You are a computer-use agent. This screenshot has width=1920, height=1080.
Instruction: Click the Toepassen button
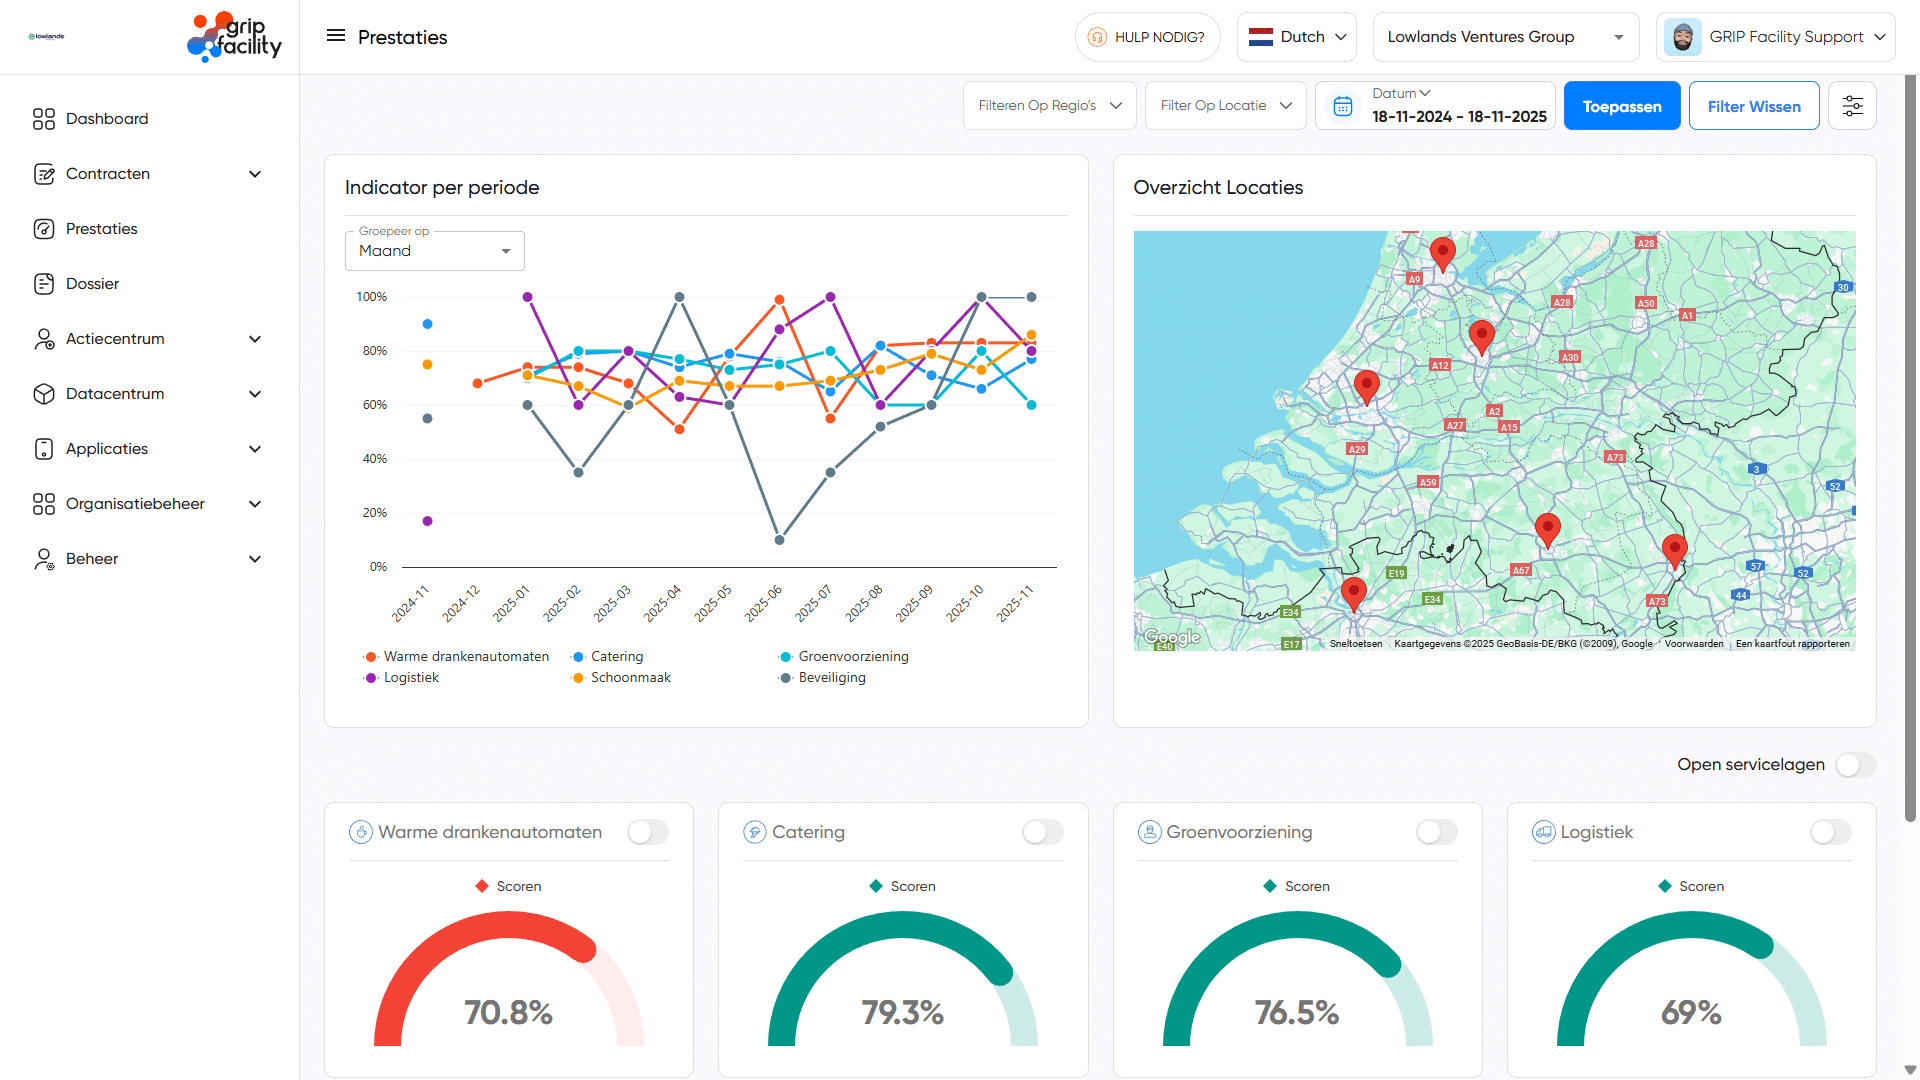click(1621, 105)
